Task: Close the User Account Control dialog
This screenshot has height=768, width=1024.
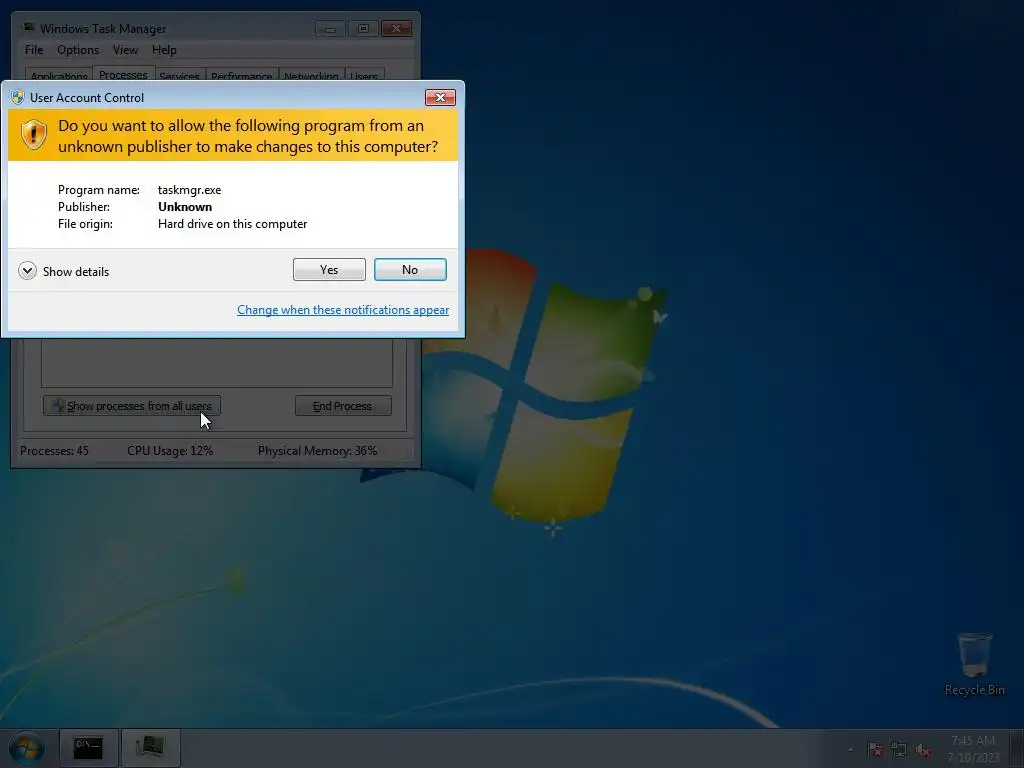Action: (x=440, y=97)
